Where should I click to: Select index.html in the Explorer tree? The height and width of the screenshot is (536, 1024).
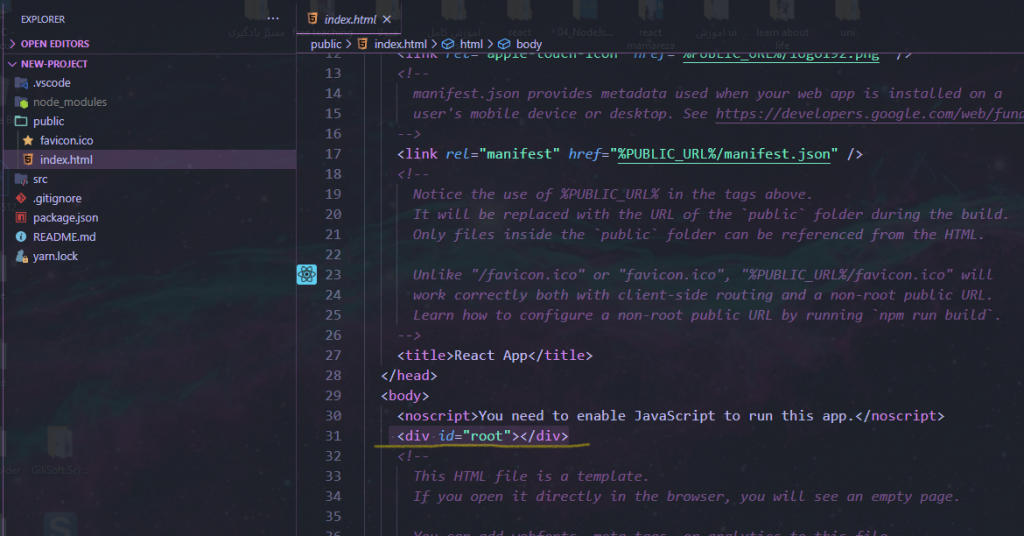coord(67,160)
